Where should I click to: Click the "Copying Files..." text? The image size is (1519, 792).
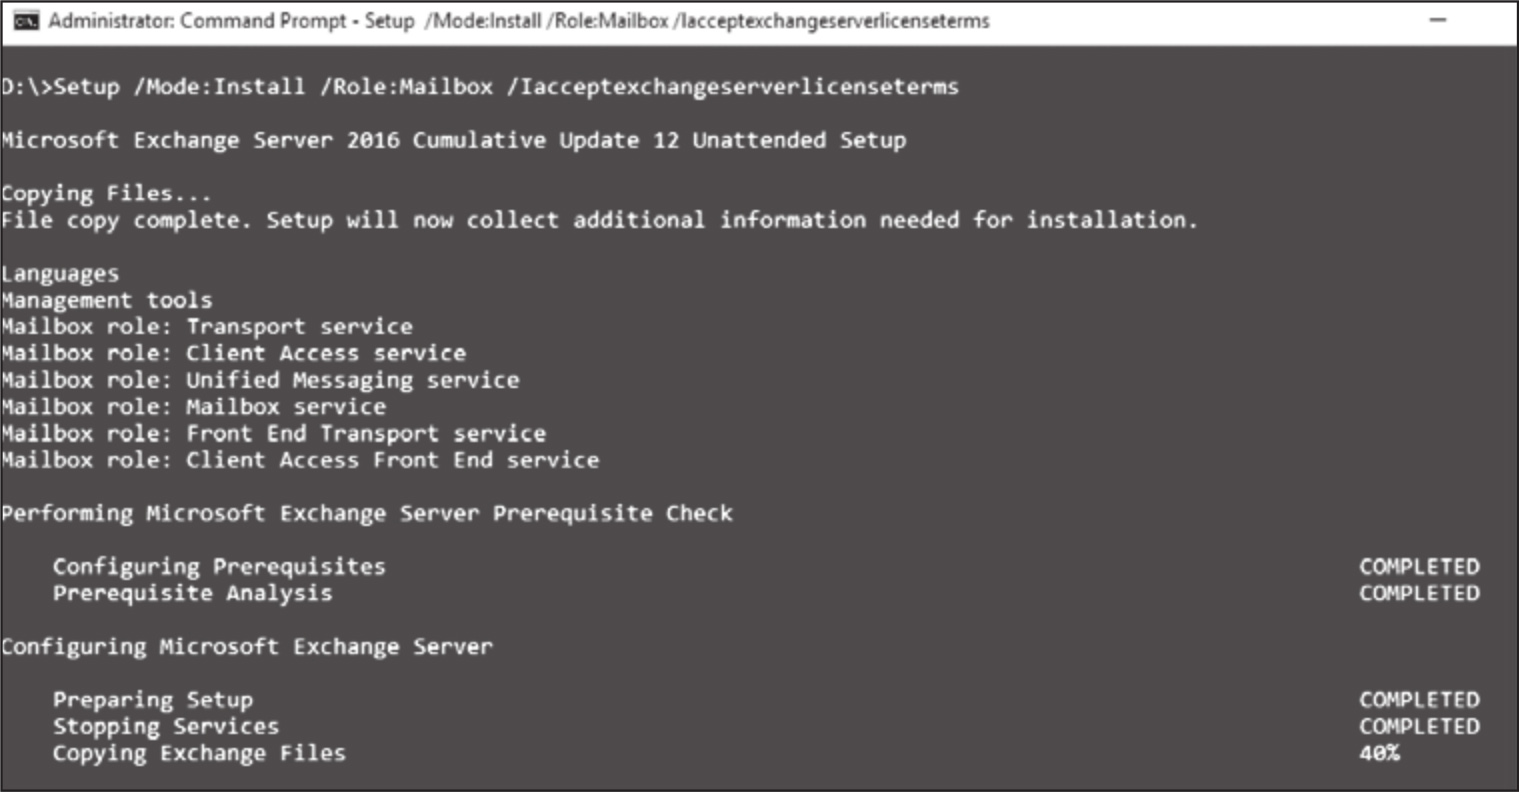click(x=106, y=194)
